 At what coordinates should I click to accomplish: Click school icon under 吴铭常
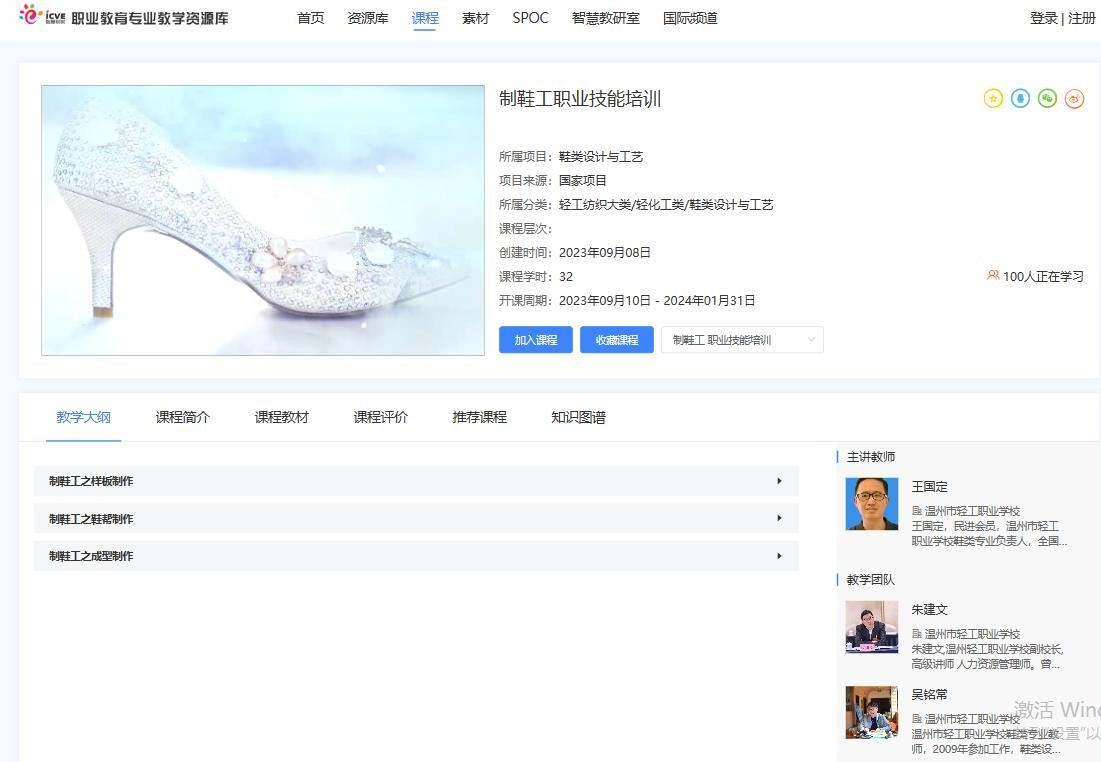(916, 718)
